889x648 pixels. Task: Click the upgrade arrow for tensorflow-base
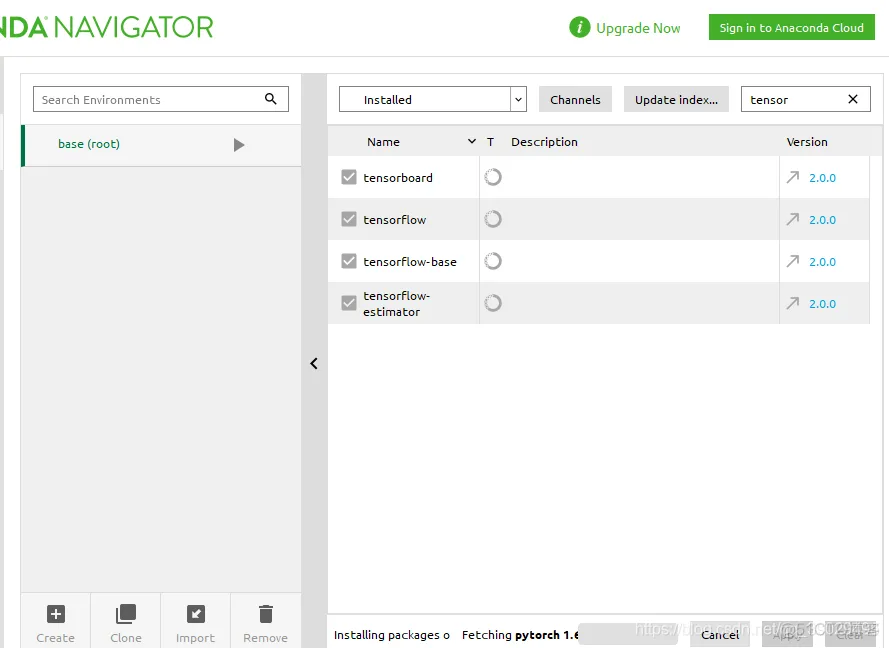point(793,261)
